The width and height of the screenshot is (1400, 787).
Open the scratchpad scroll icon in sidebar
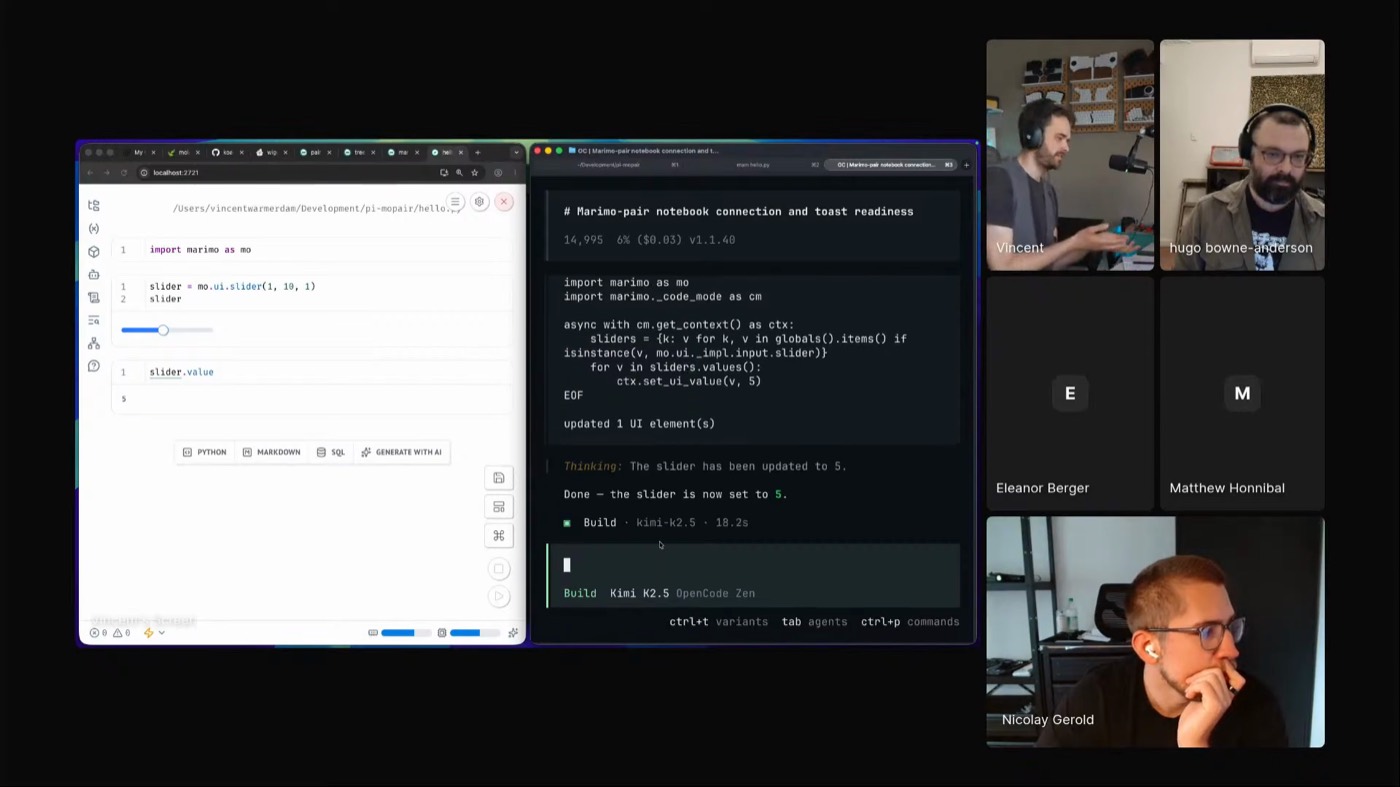(x=94, y=297)
